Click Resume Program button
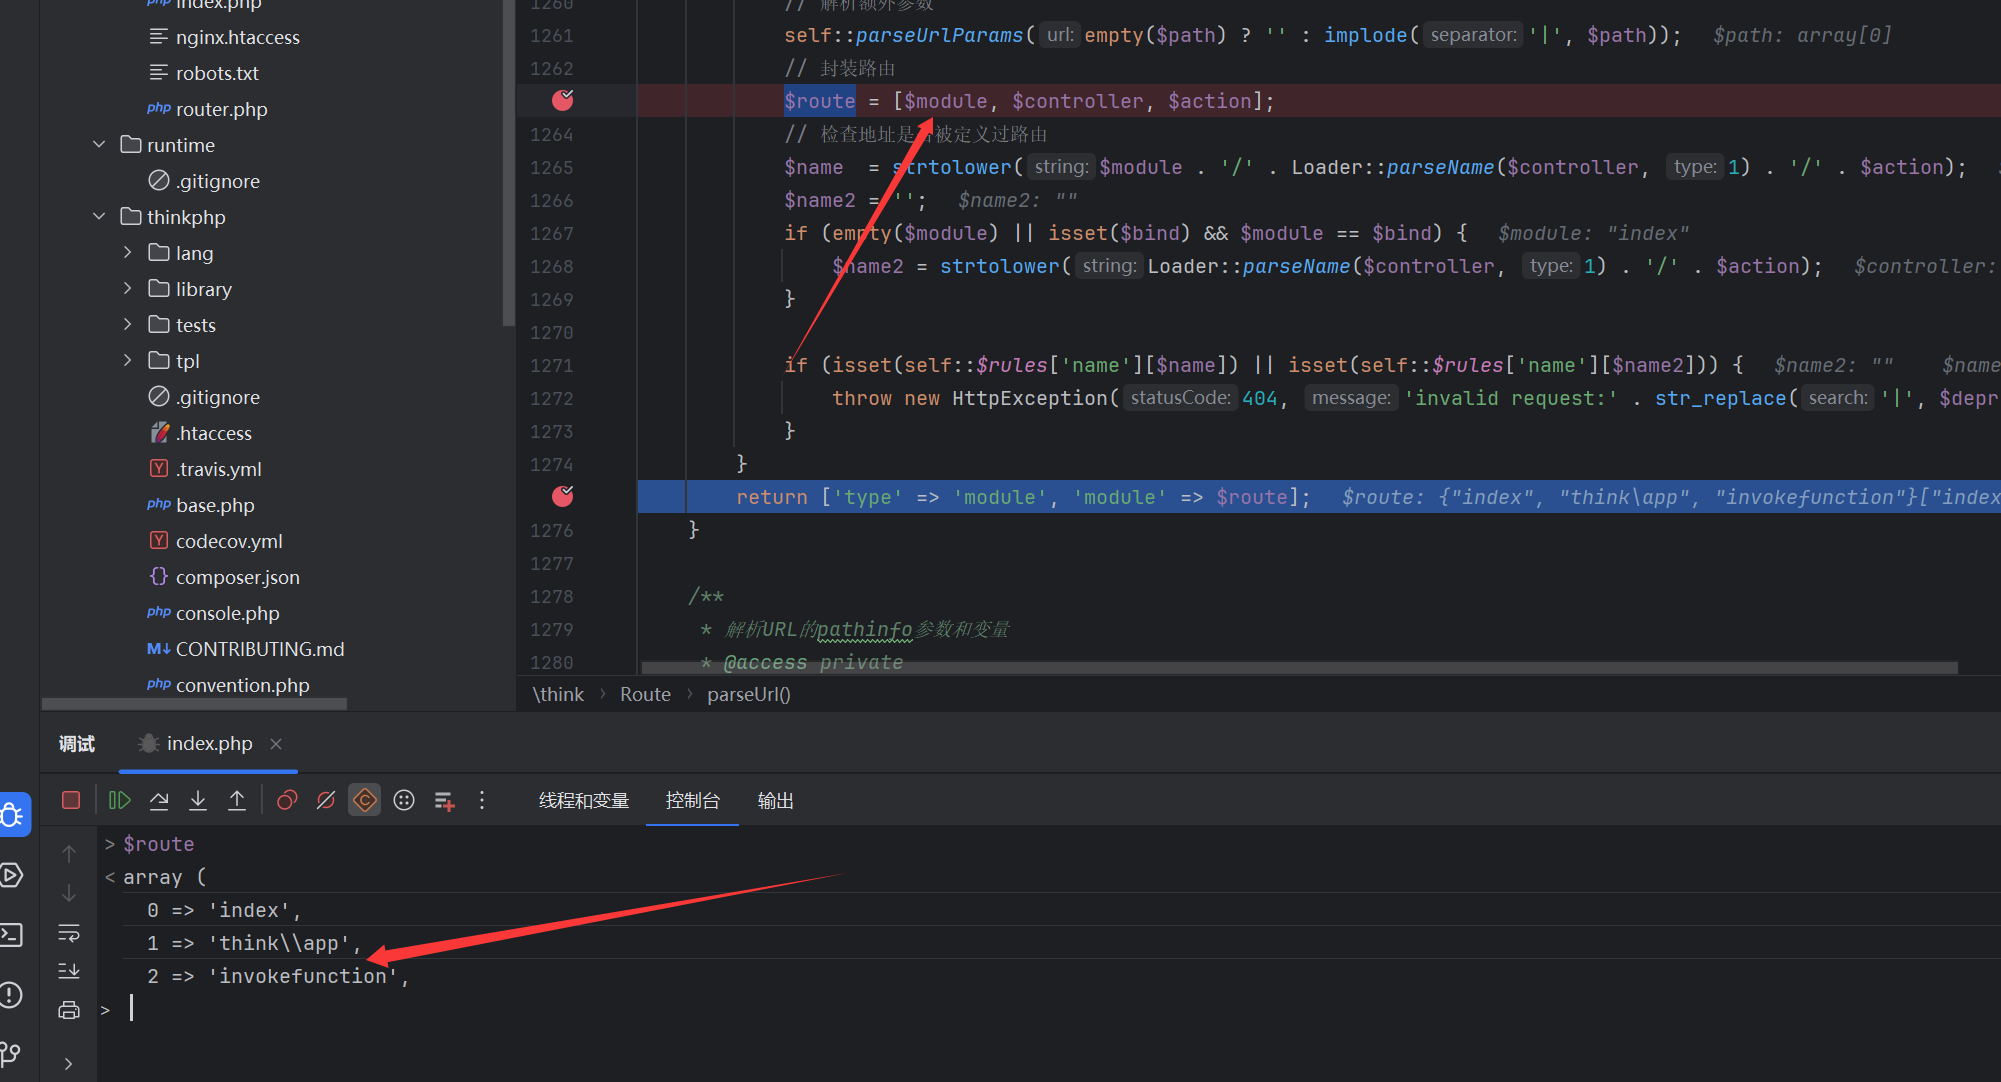 click(x=120, y=800)
